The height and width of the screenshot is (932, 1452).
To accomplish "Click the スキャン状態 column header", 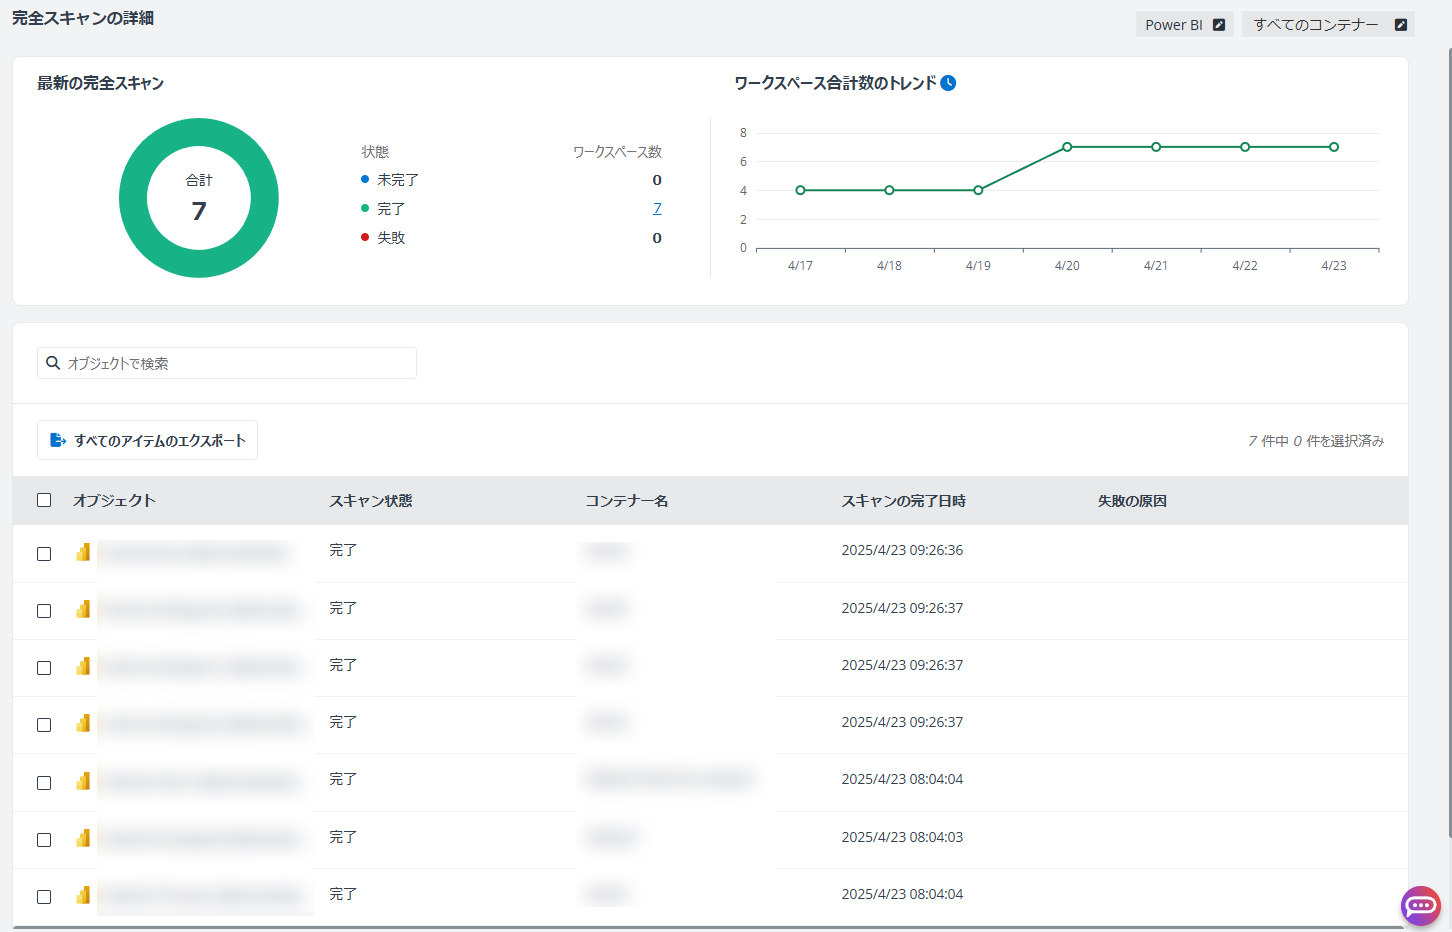I will coord(371,500).
